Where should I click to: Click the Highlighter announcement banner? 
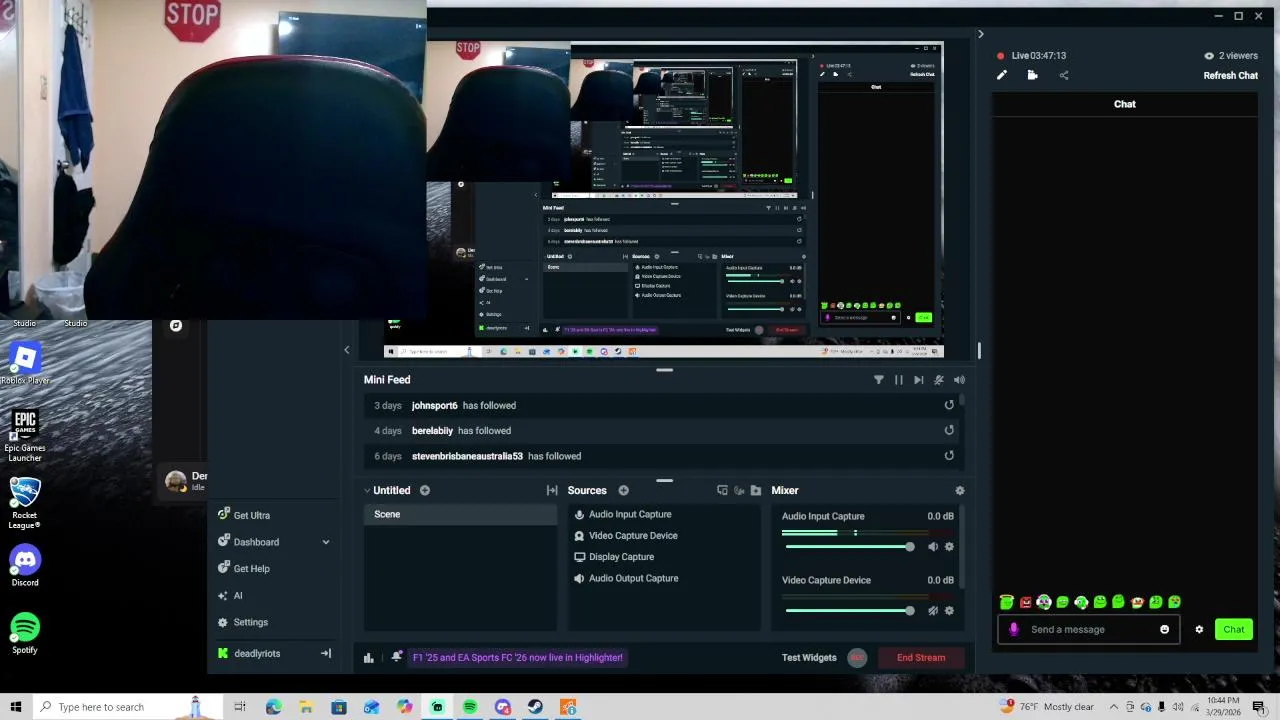tap(518, 658)
